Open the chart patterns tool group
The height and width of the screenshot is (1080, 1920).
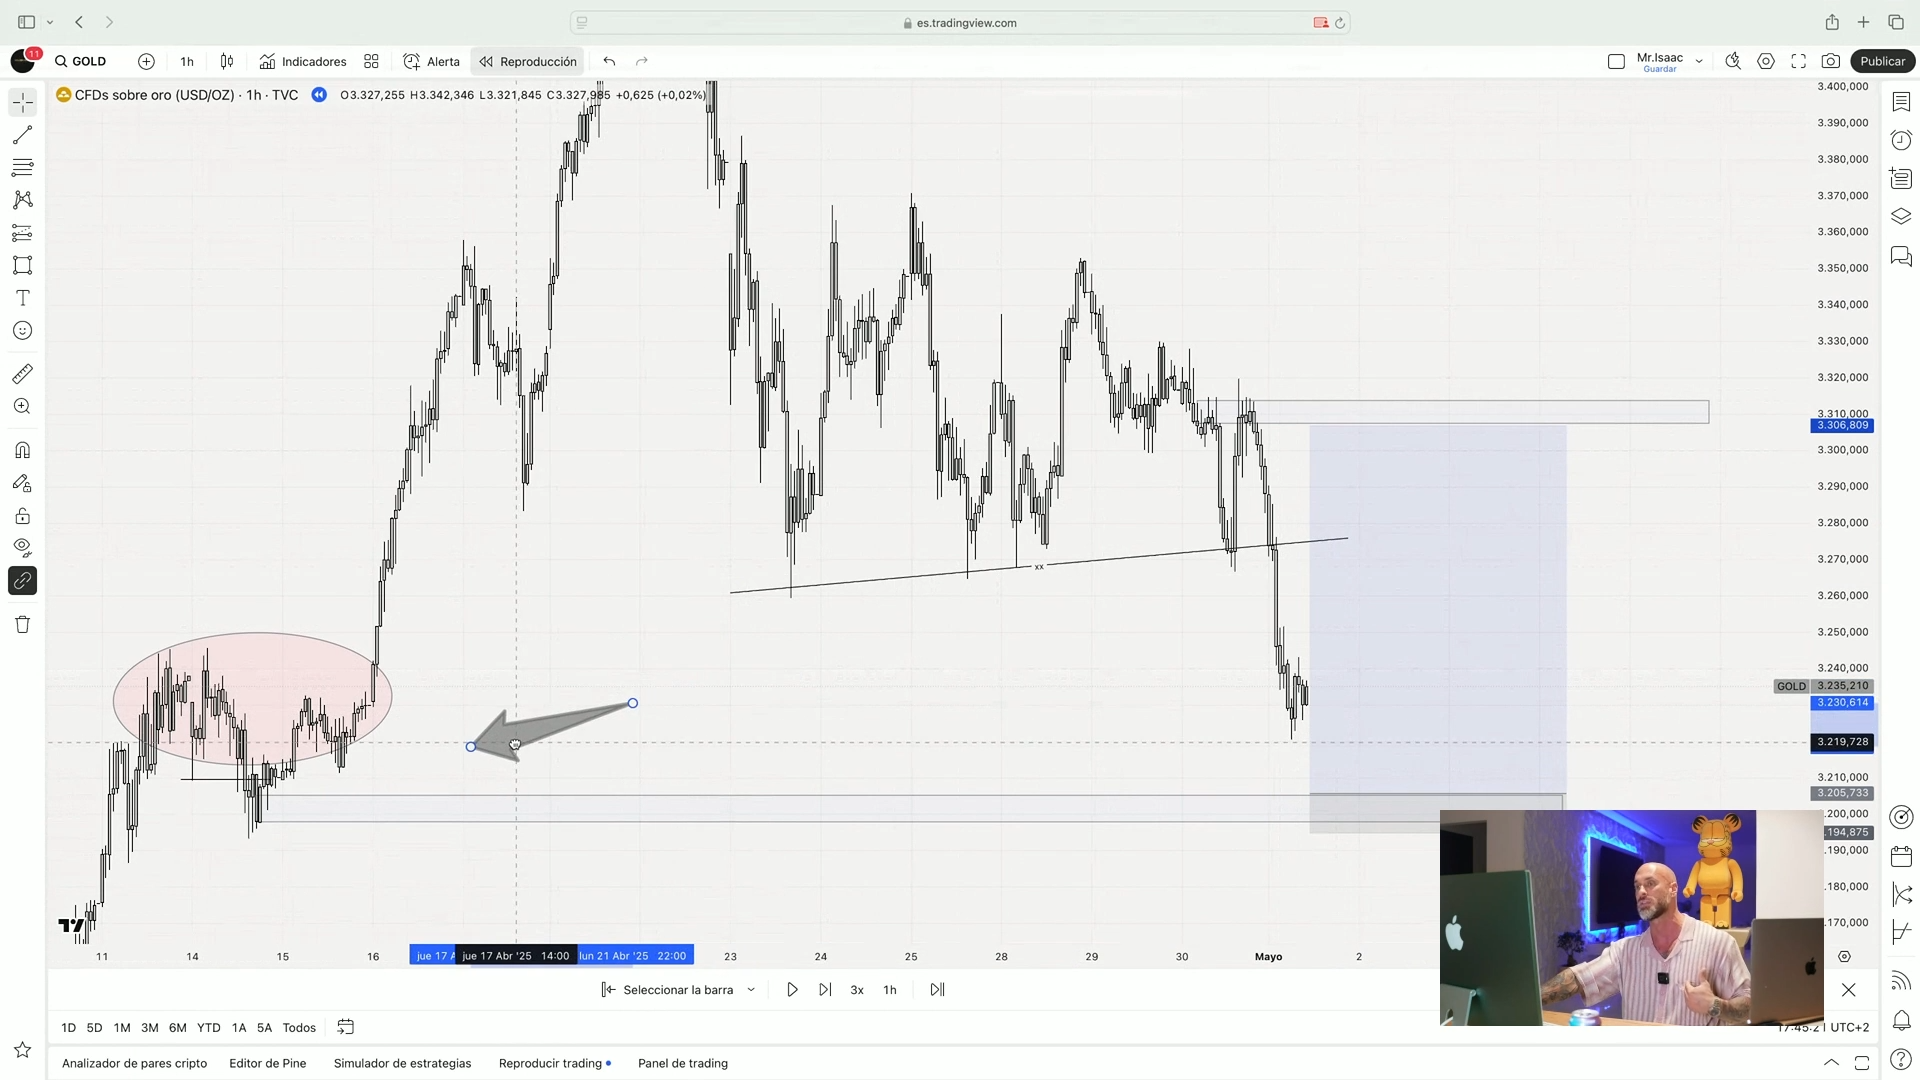click(22, 200)
